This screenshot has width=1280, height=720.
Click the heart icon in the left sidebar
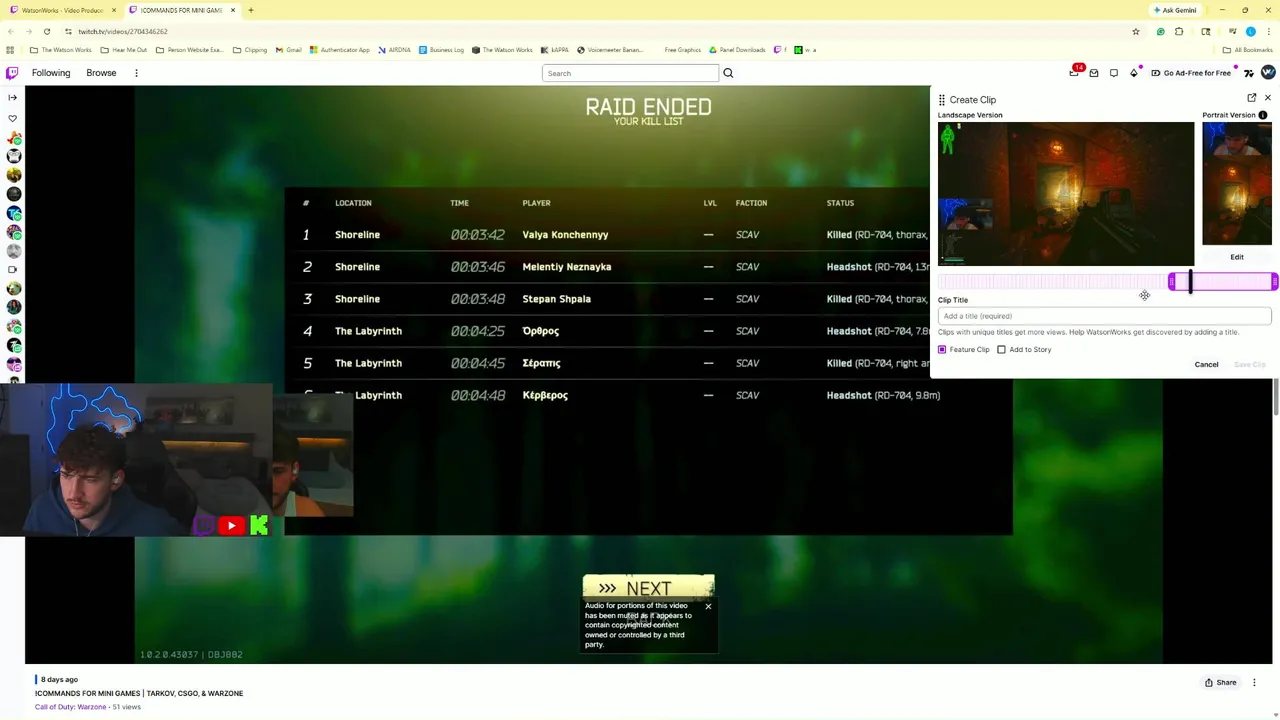[12, 118]
